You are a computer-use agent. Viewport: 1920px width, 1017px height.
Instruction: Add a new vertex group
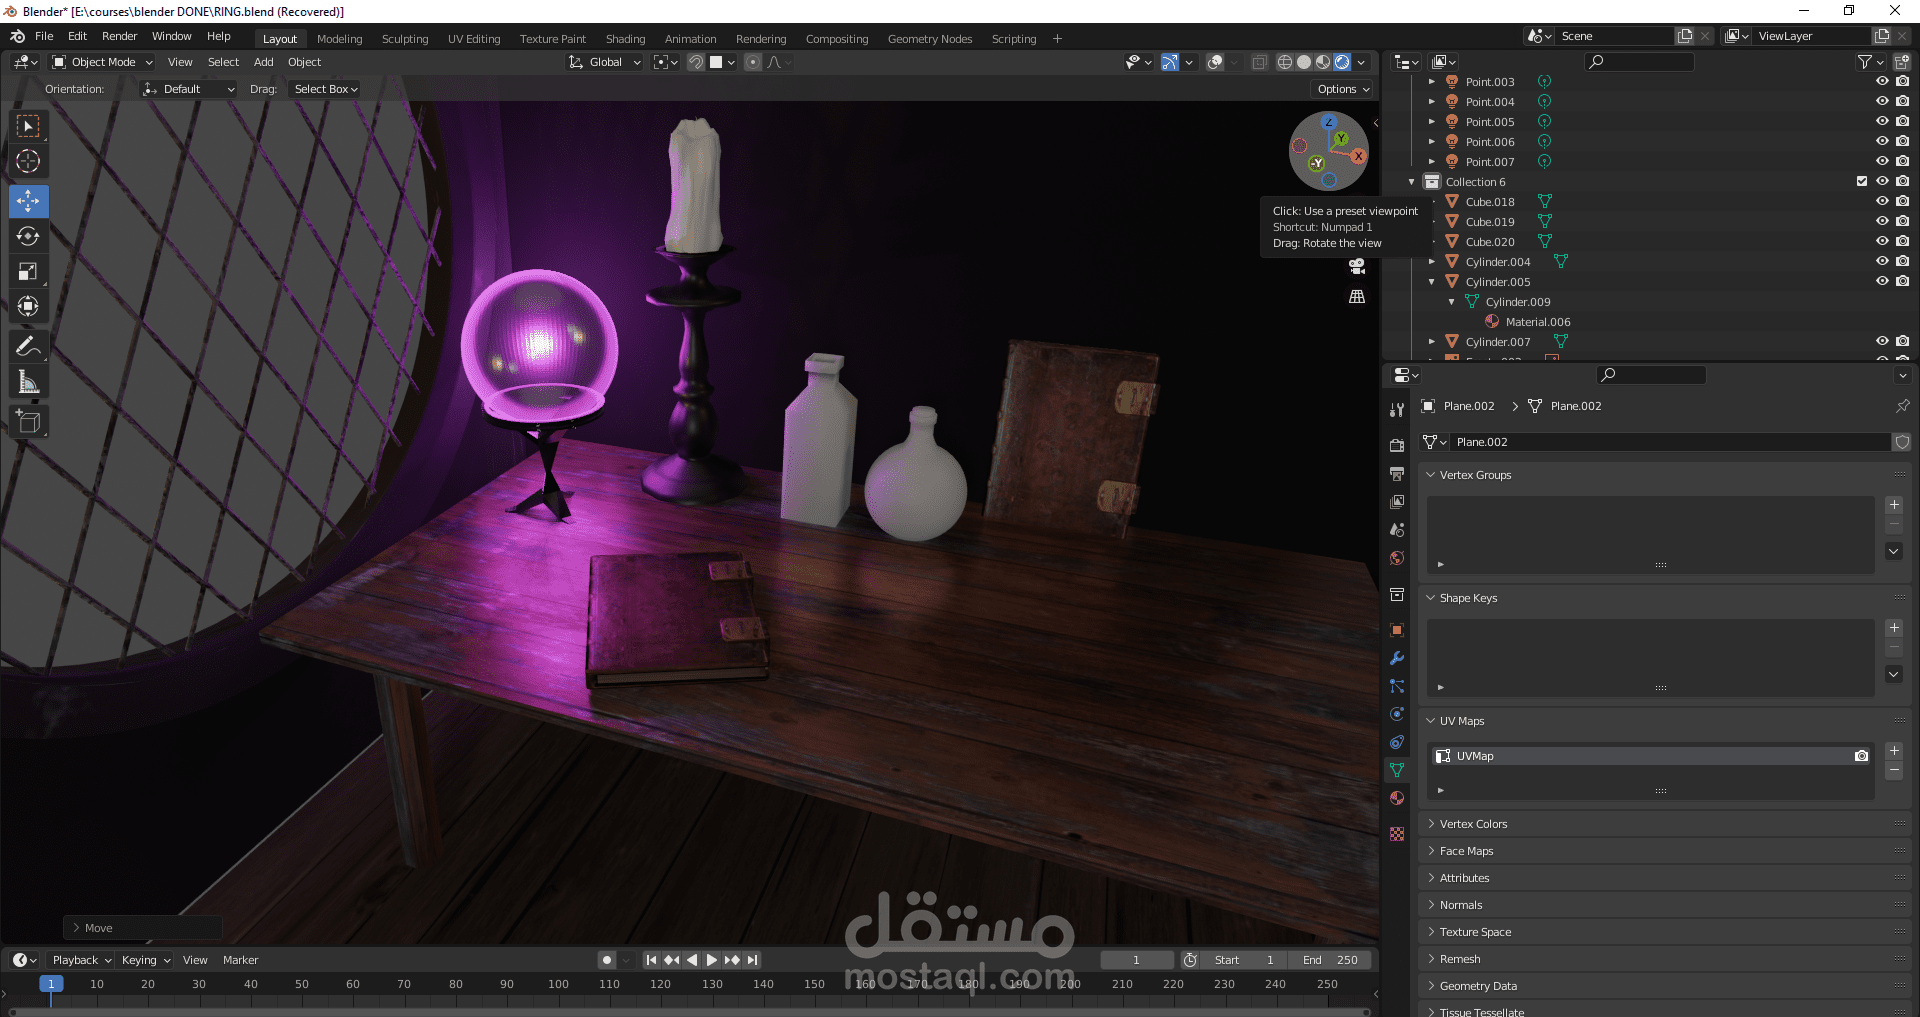click(1894, 505)
